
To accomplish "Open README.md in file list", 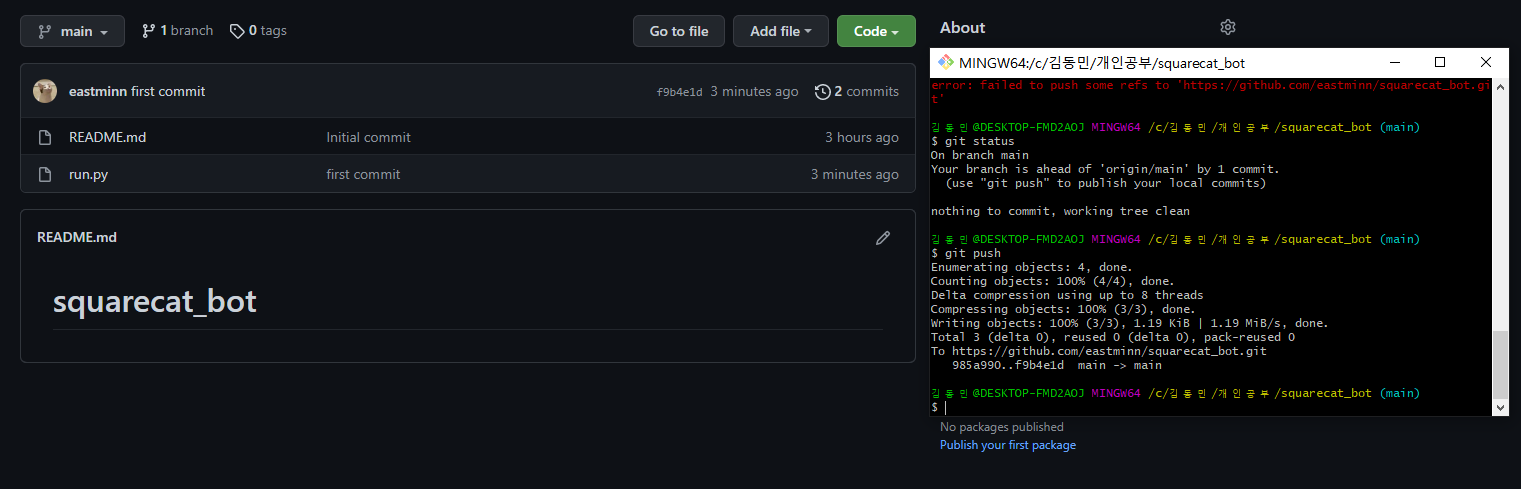I will 108,137.
